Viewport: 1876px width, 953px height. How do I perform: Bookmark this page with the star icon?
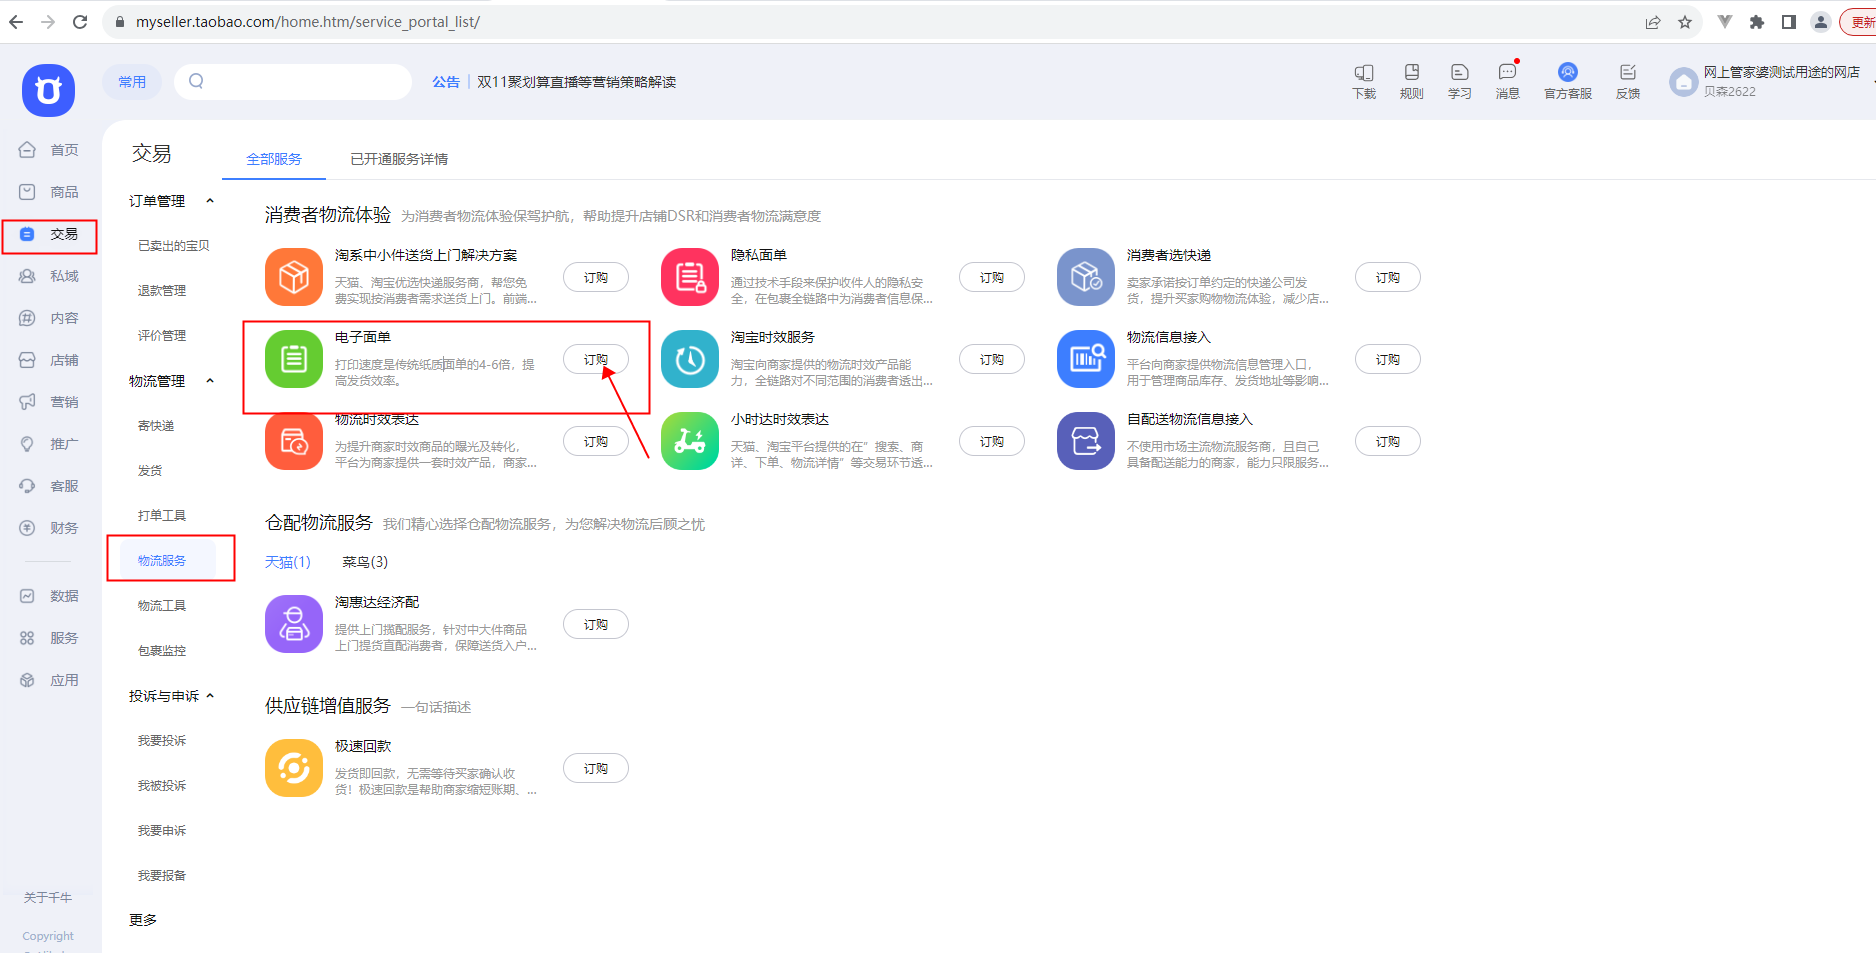(1685, 22)
